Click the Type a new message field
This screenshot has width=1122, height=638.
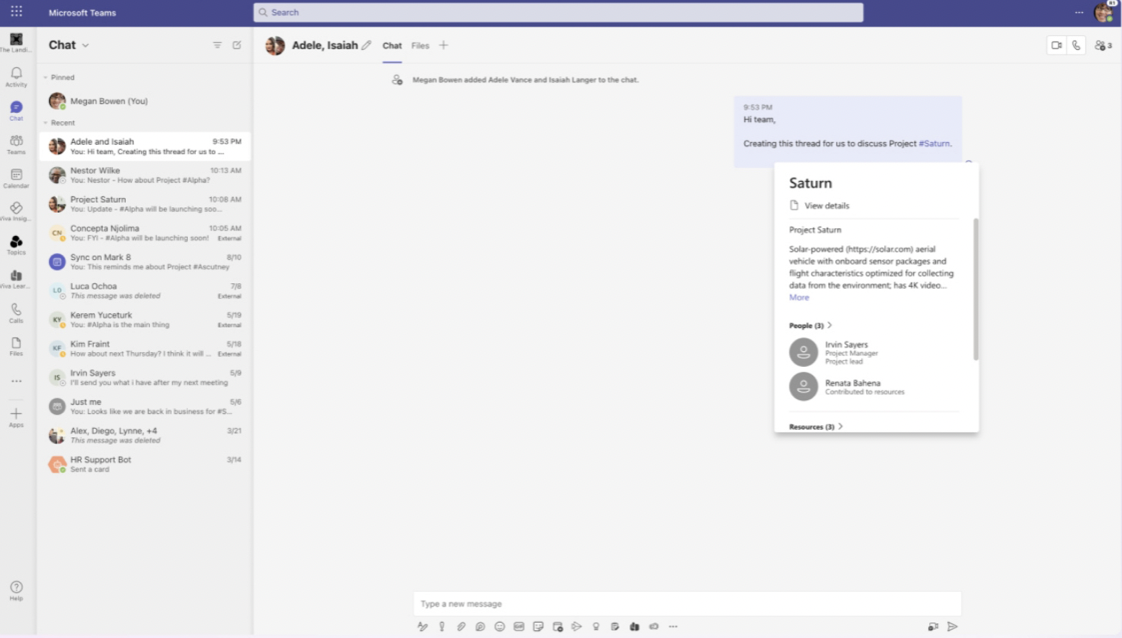click(687, 604)
